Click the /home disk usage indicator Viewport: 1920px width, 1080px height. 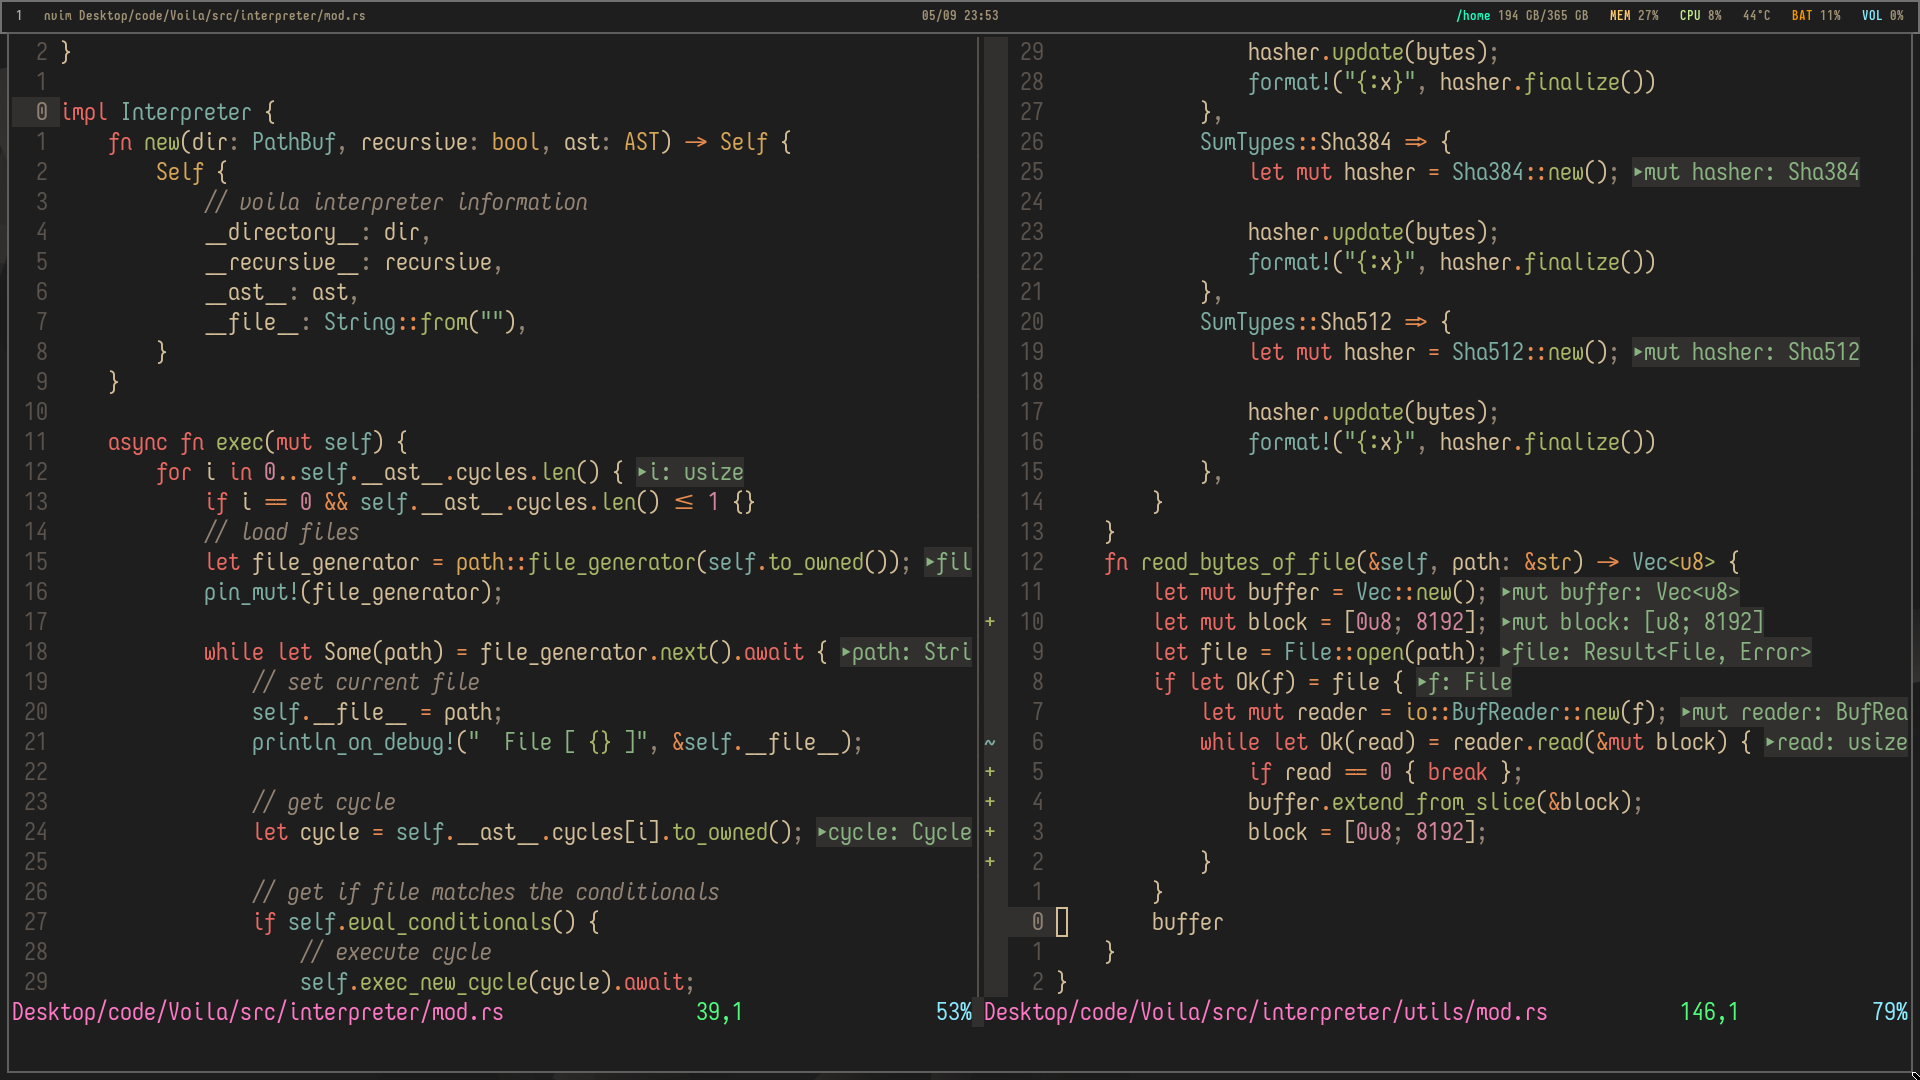[1521, 15]
